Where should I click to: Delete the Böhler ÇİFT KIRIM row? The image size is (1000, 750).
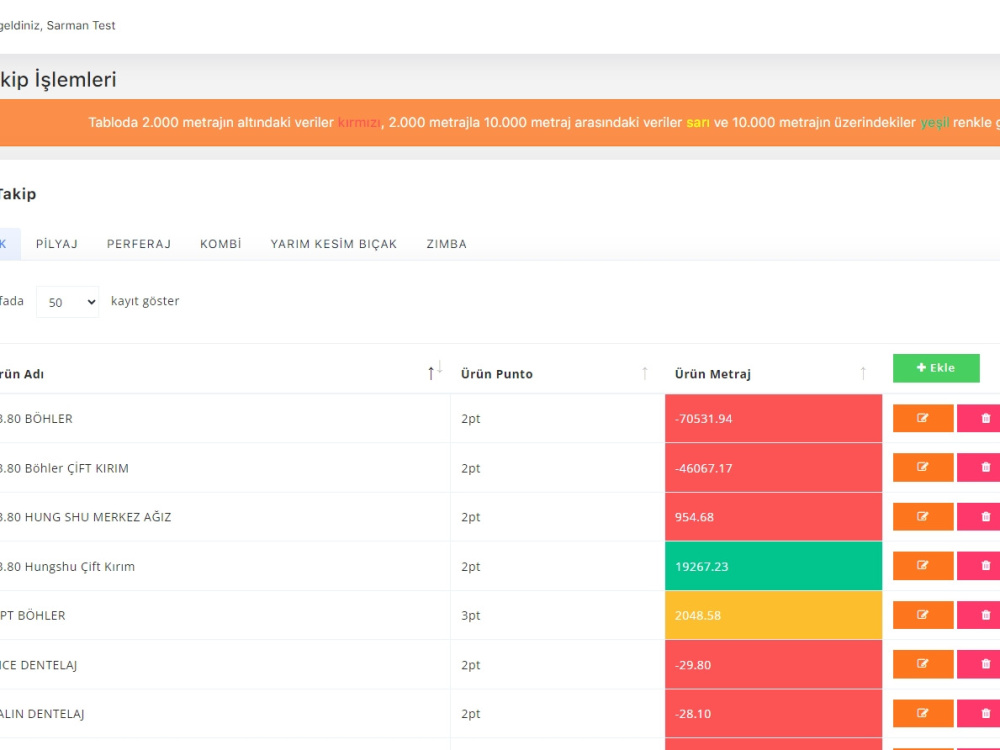[x=979, y=467]
